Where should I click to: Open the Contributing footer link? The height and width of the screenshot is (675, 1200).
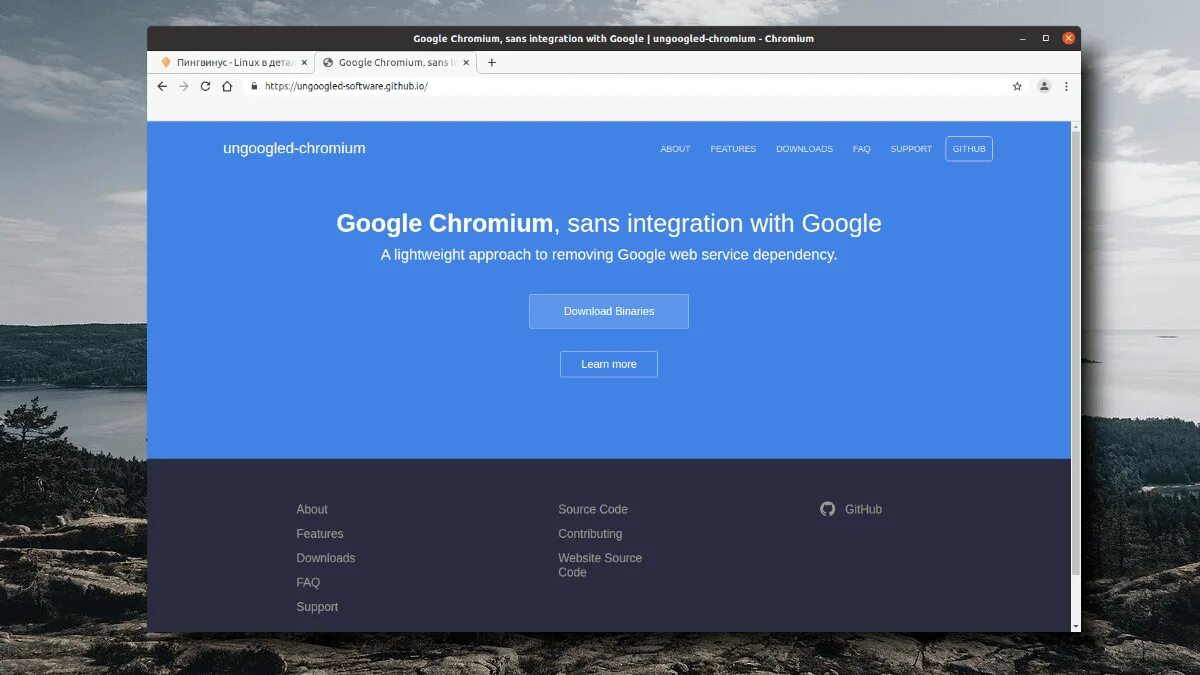pyautogui.click(x=590, y=534)
